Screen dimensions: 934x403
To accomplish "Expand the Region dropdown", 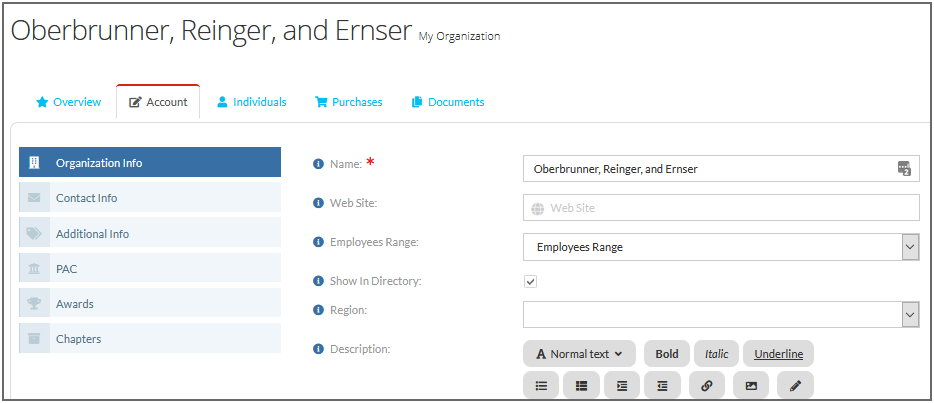I will [721, 314].
